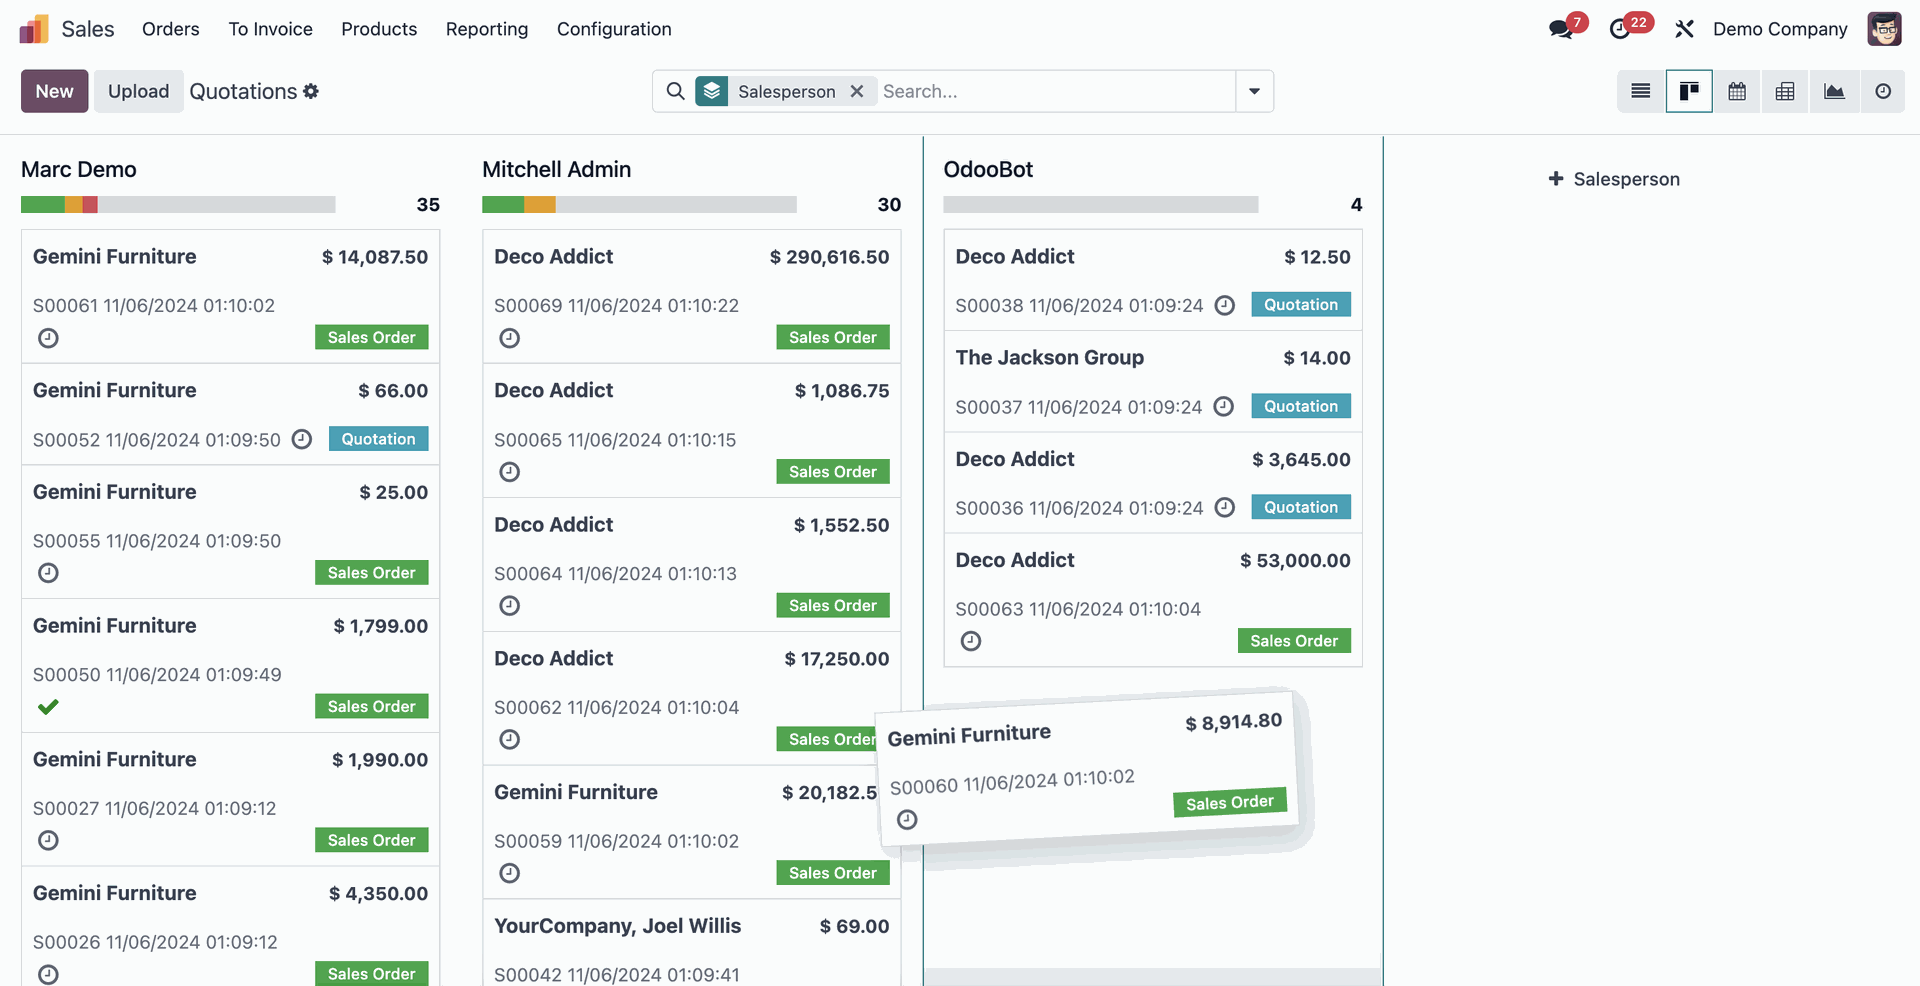Open Deco Addict card $ 53,000.00

1153,600
